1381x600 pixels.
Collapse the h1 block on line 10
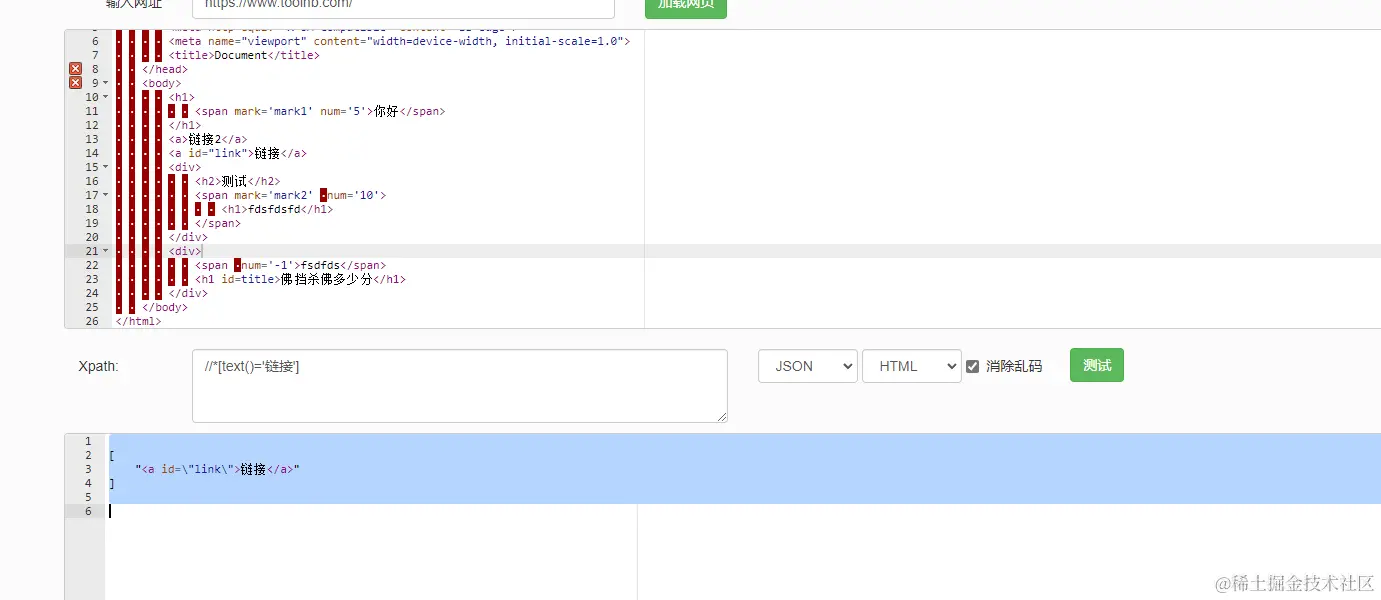point(106,97)
